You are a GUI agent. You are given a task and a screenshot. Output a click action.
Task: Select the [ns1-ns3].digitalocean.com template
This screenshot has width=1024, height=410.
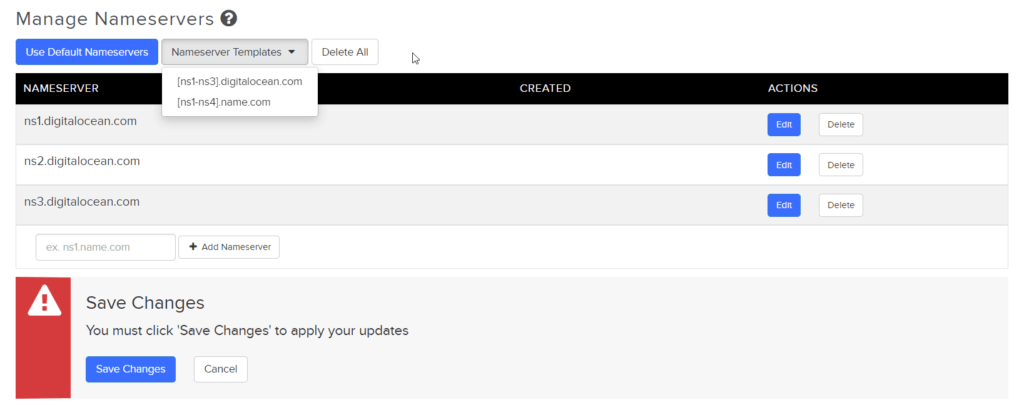239,81
